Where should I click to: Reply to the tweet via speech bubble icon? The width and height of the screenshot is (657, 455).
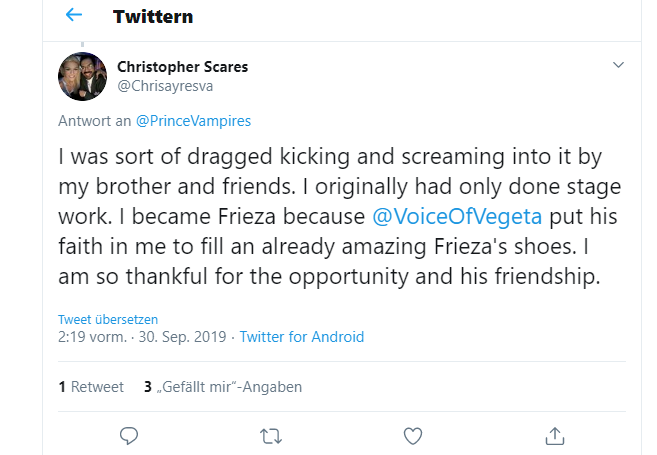point(129,436)
